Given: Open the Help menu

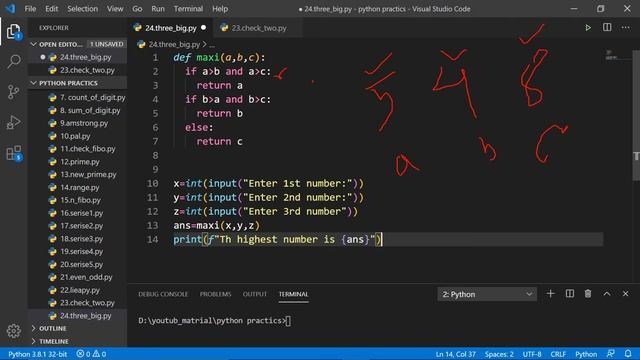Looking at the screenshot, I should point(220,9).
